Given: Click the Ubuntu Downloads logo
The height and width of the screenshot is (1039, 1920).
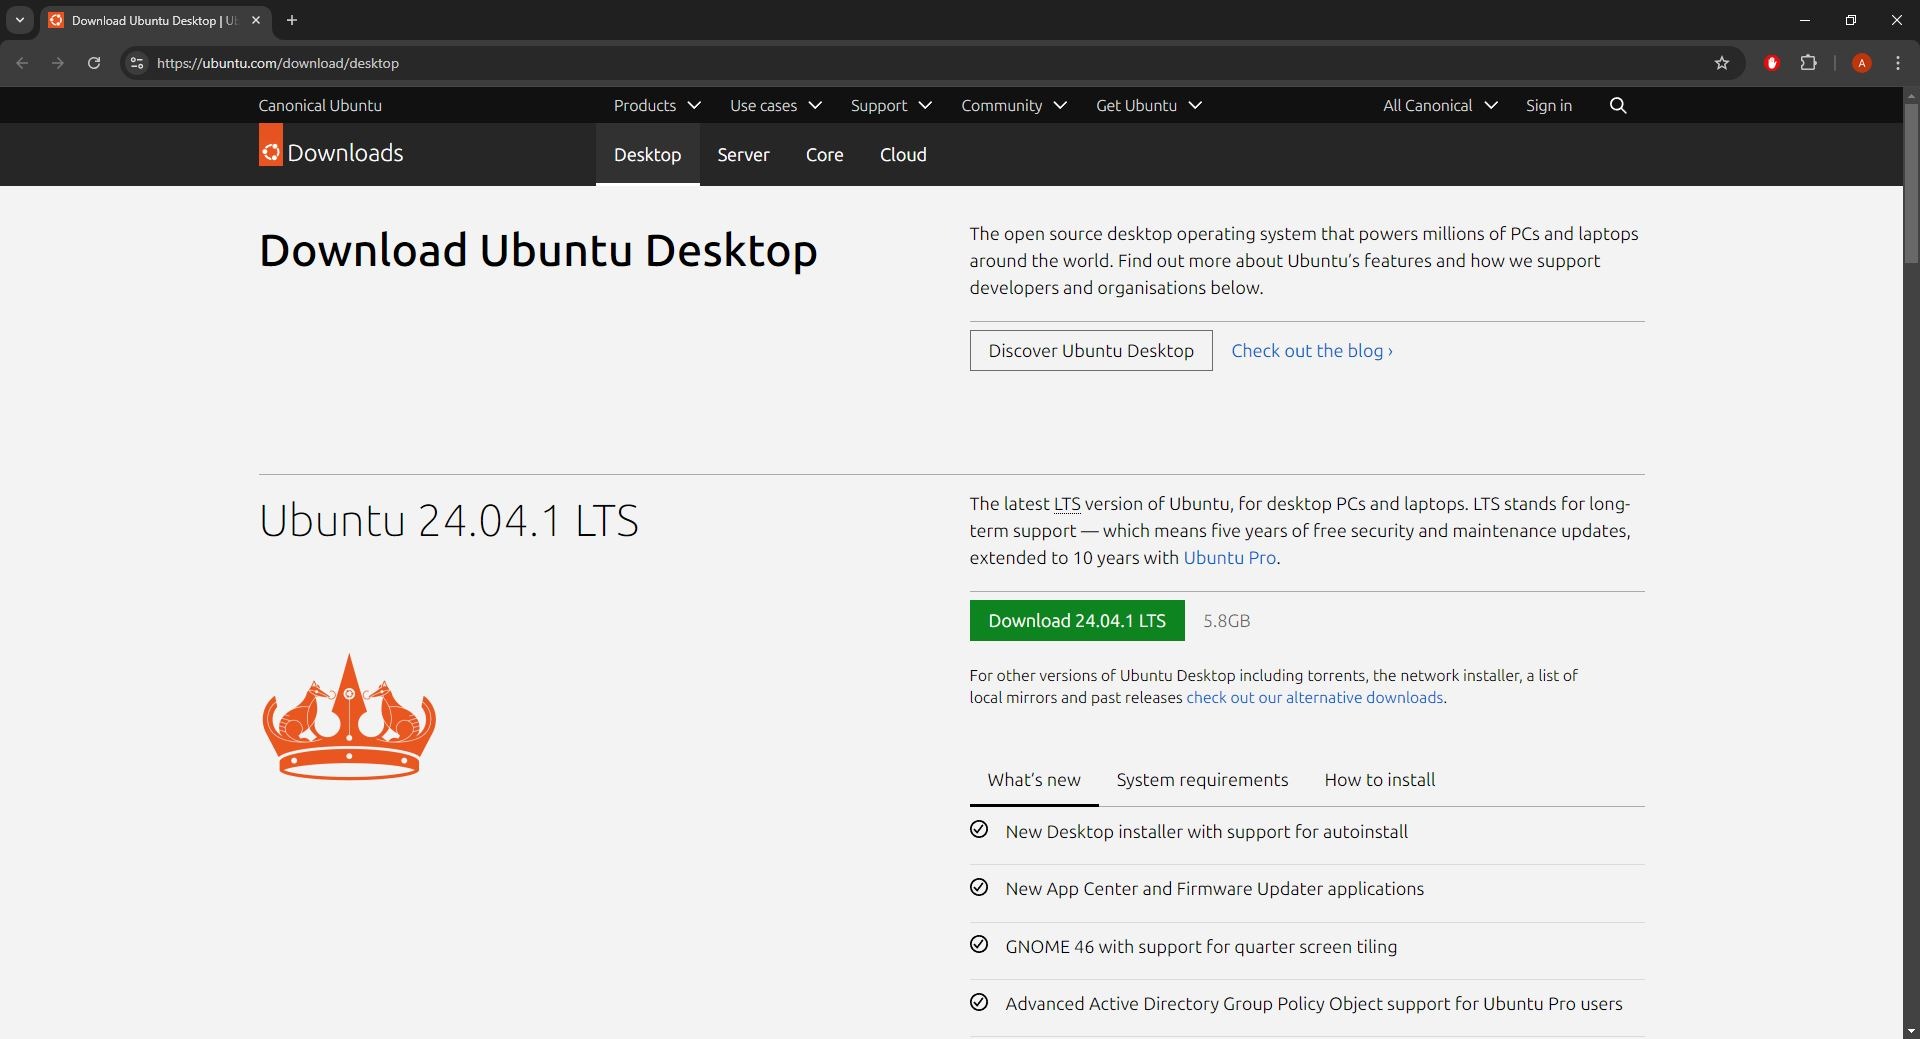Looking at the screenshot, I should (x=330, y=151).
